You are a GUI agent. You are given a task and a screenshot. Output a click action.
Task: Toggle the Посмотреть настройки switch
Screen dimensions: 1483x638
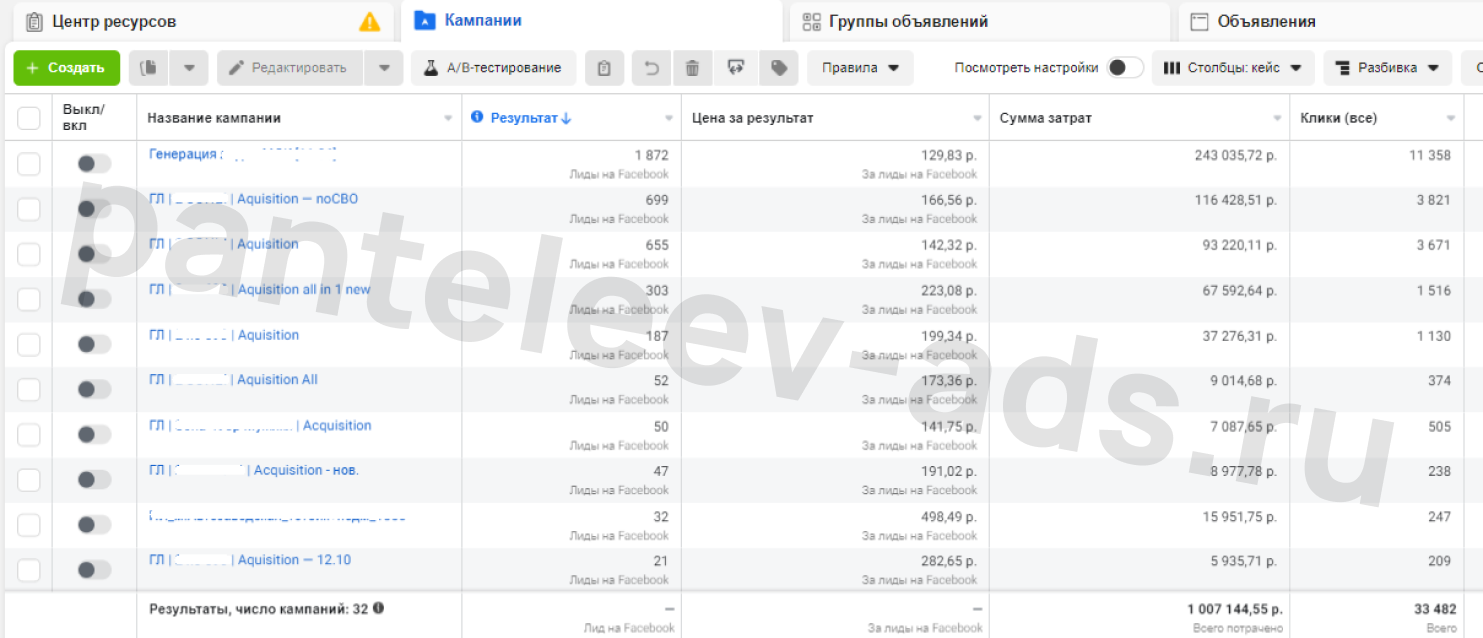point(1125,68)
